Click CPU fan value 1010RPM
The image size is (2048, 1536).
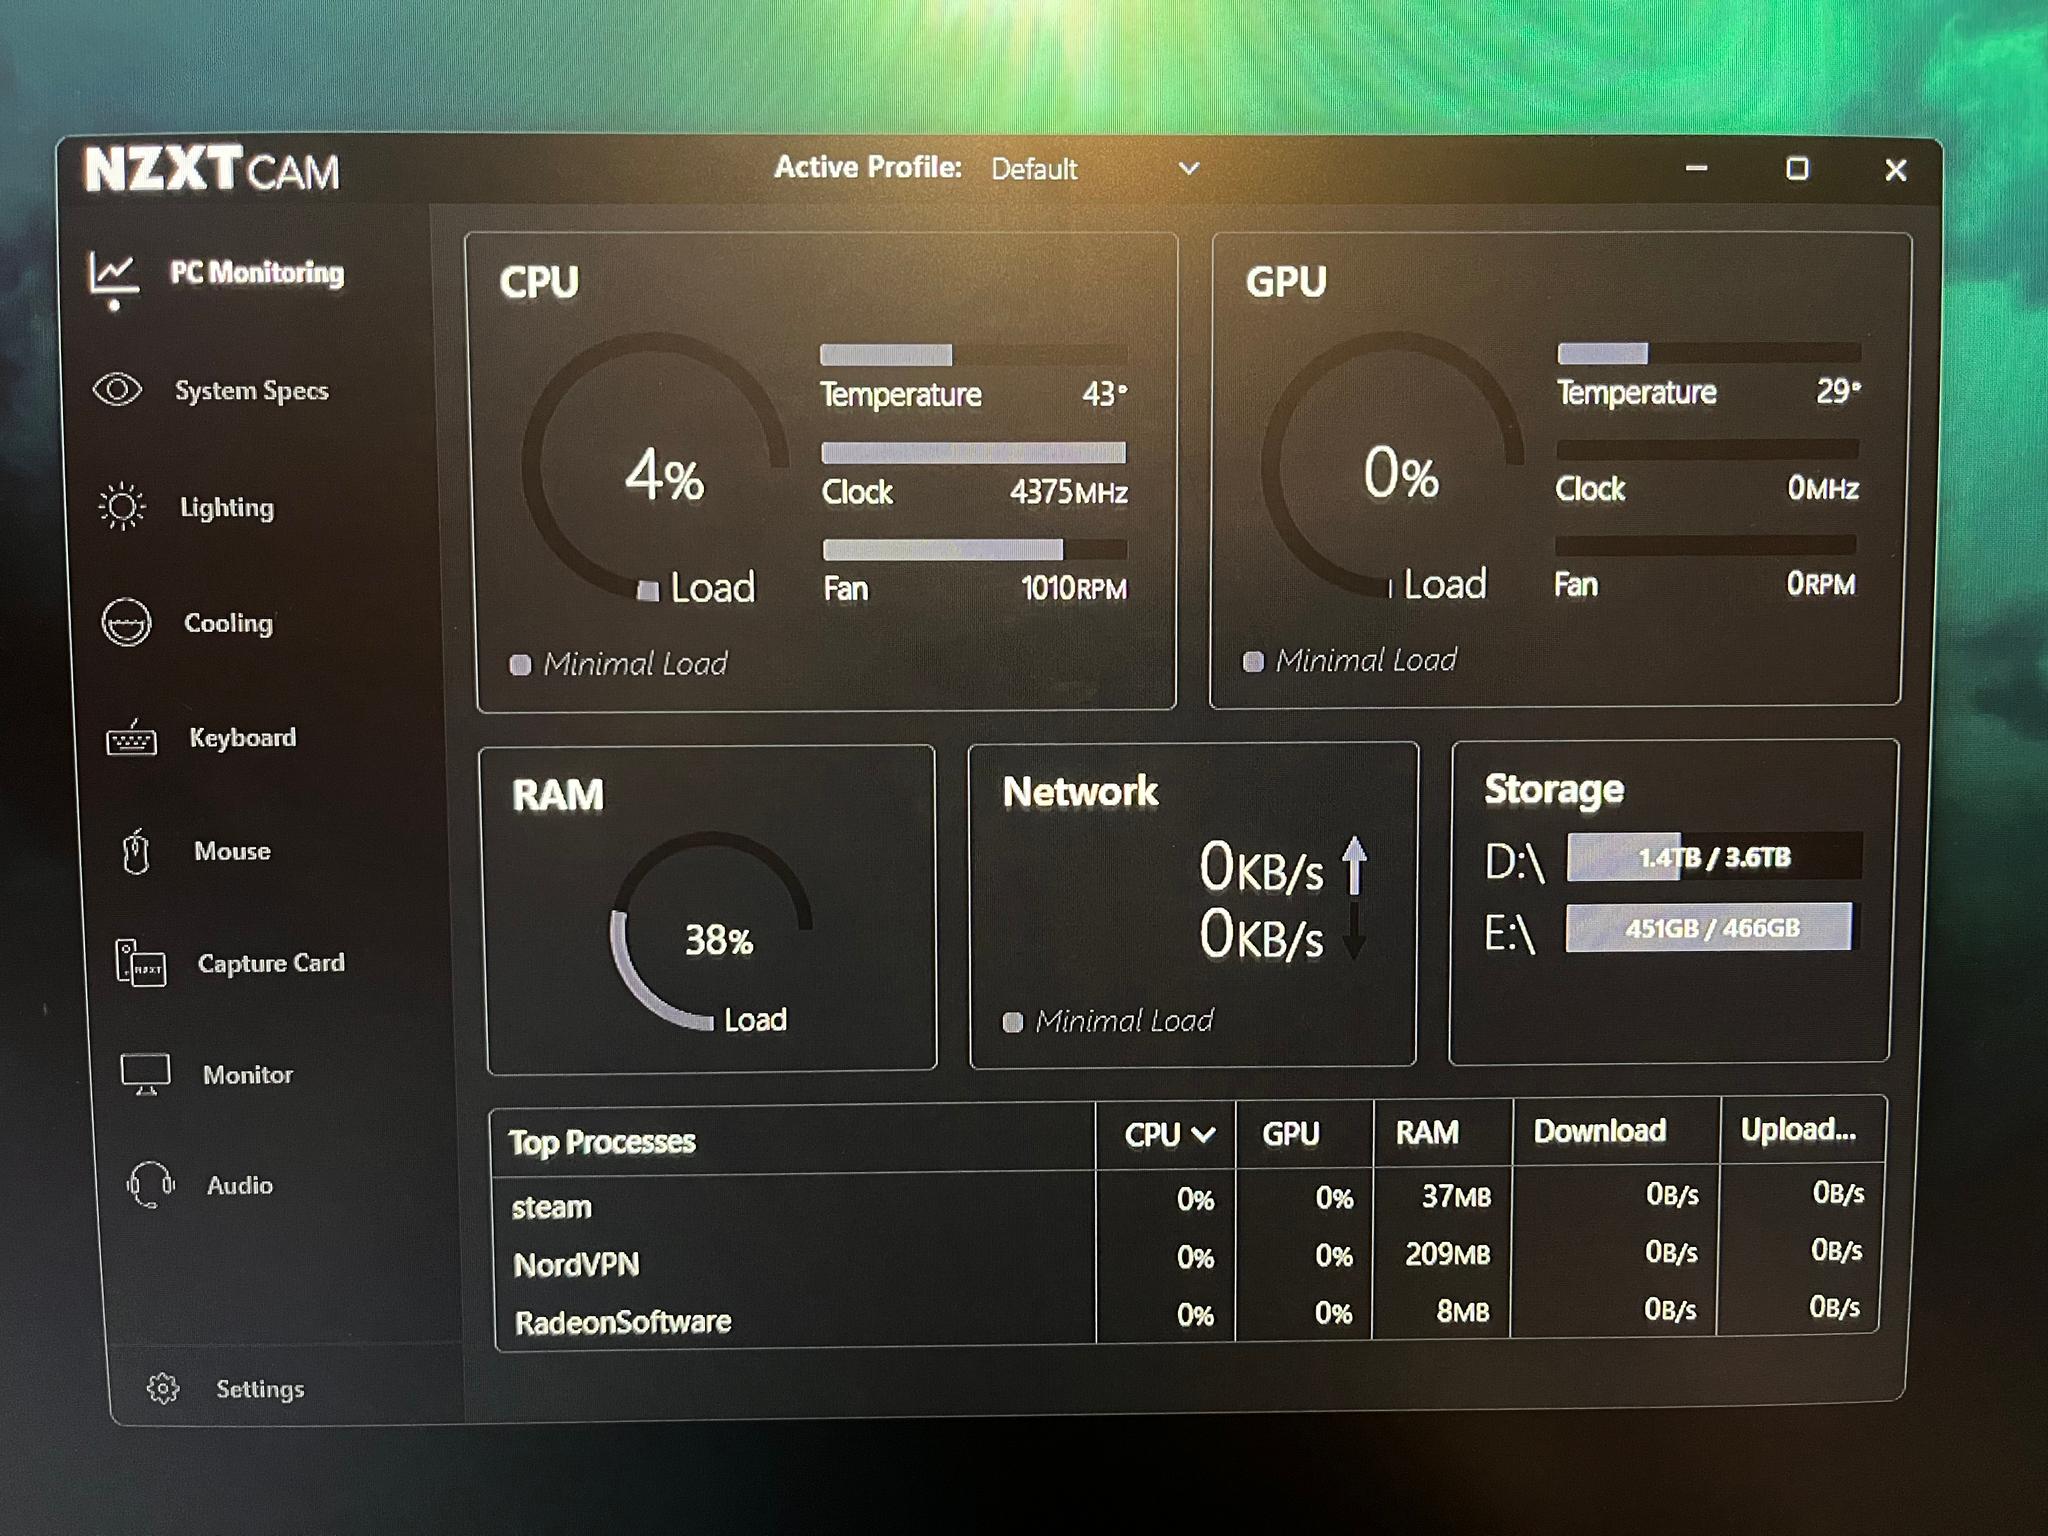(1074, 588)
